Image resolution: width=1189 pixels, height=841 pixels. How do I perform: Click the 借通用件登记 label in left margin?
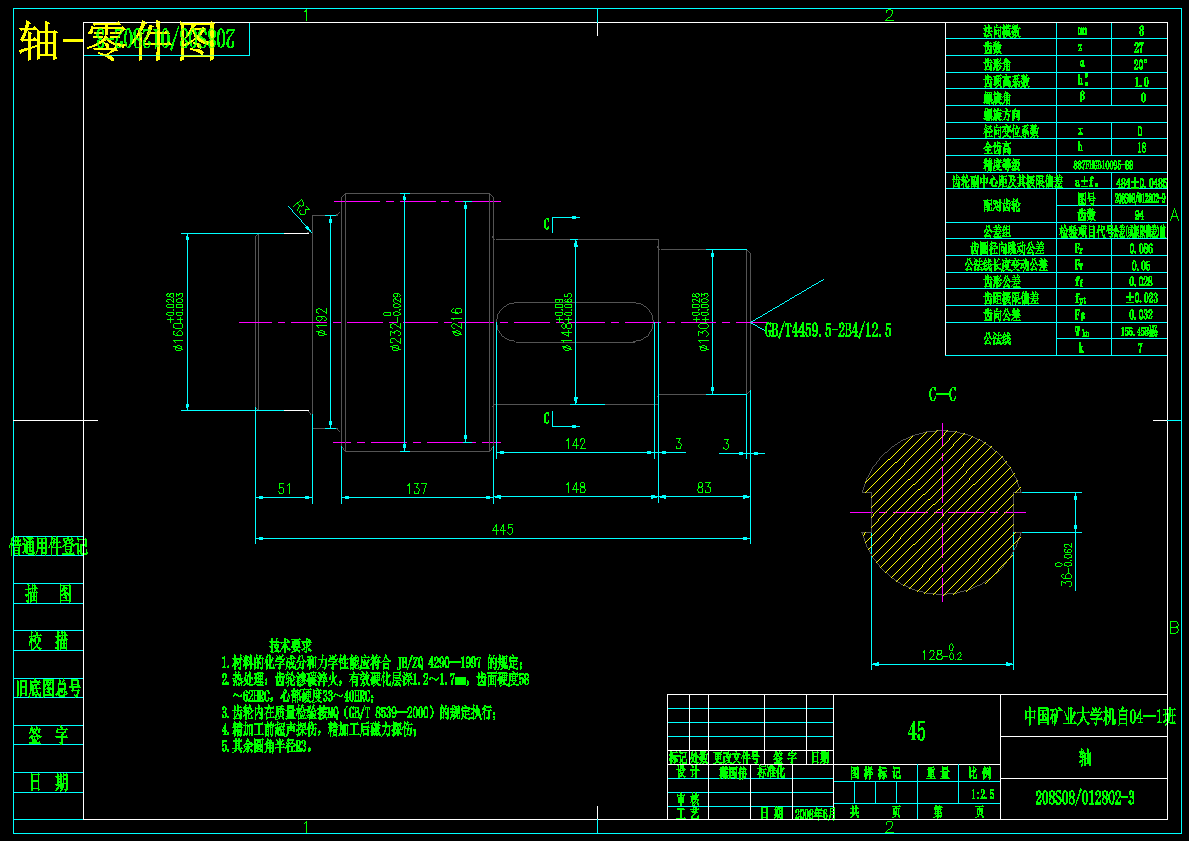click(x=49, y=546)
